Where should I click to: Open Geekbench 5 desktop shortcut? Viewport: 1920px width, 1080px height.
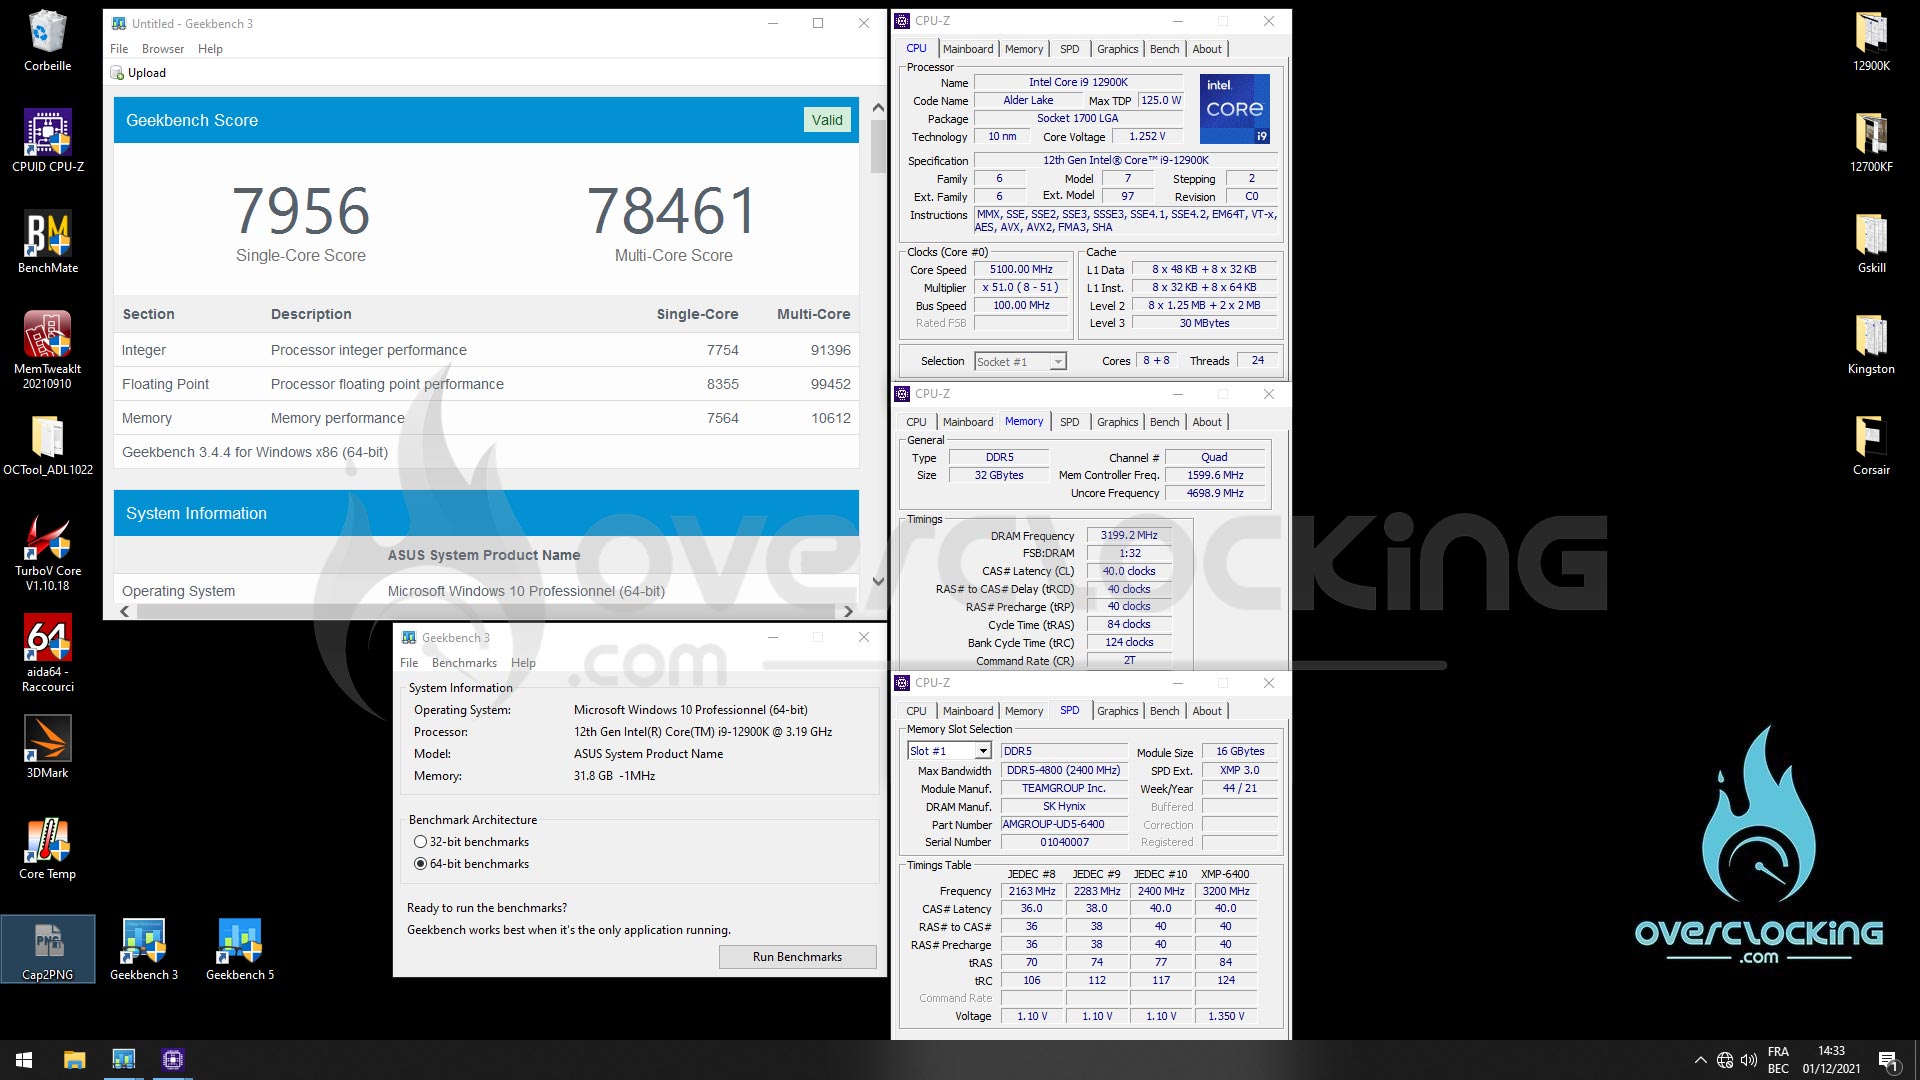pos(240,949)
